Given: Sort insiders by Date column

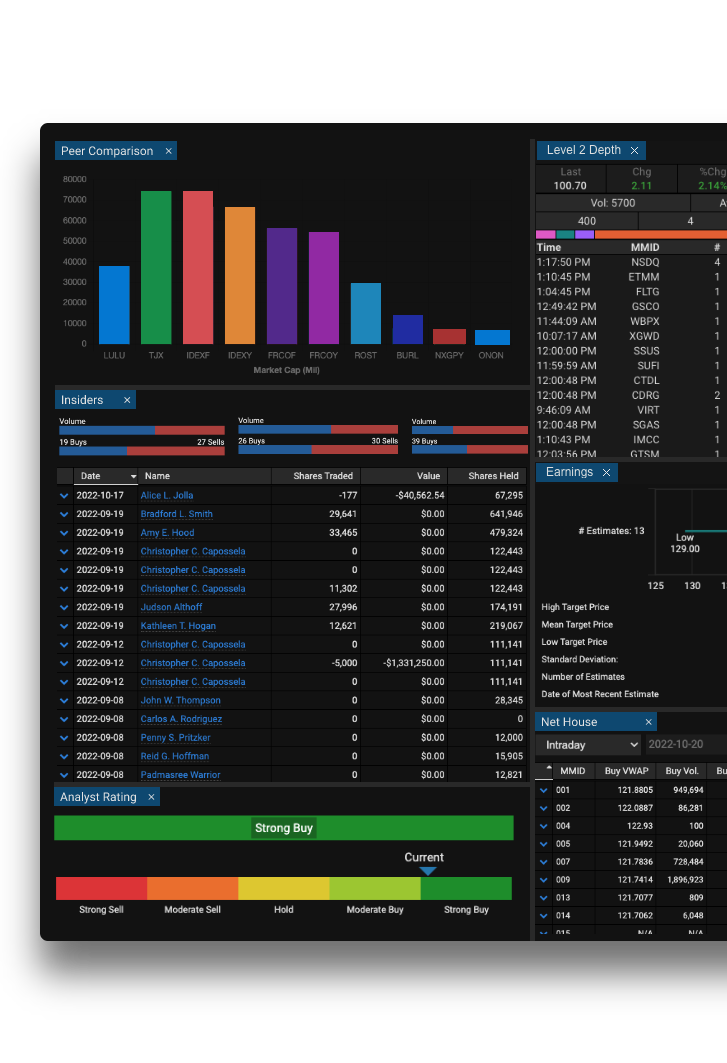Looking at the screenshot, I should 105,476.
